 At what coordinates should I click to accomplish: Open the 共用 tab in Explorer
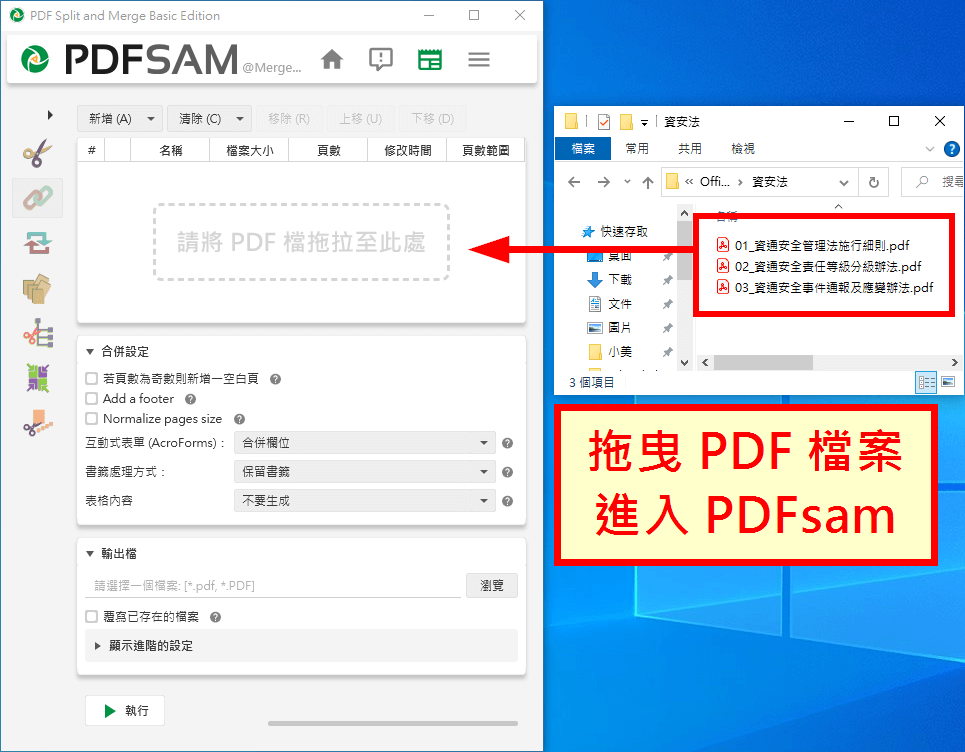(690, 148)
